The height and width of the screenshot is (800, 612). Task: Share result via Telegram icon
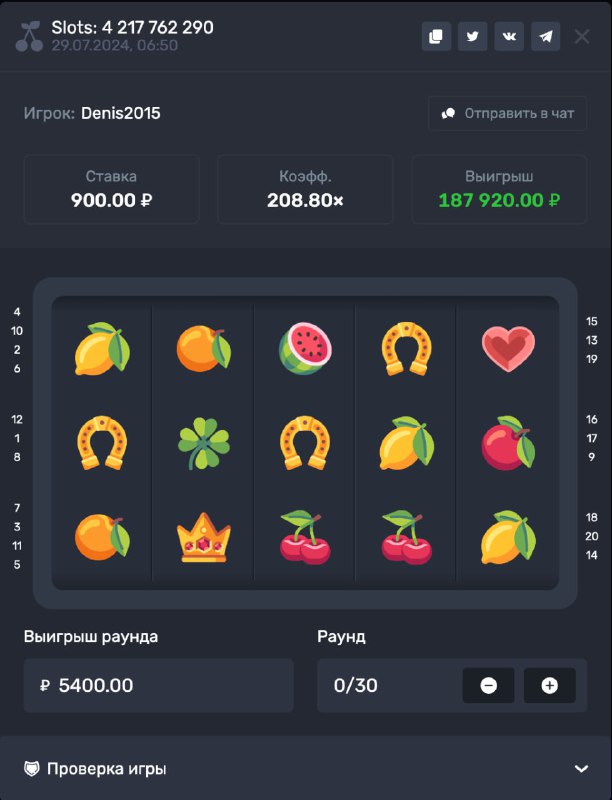(546, 36)
